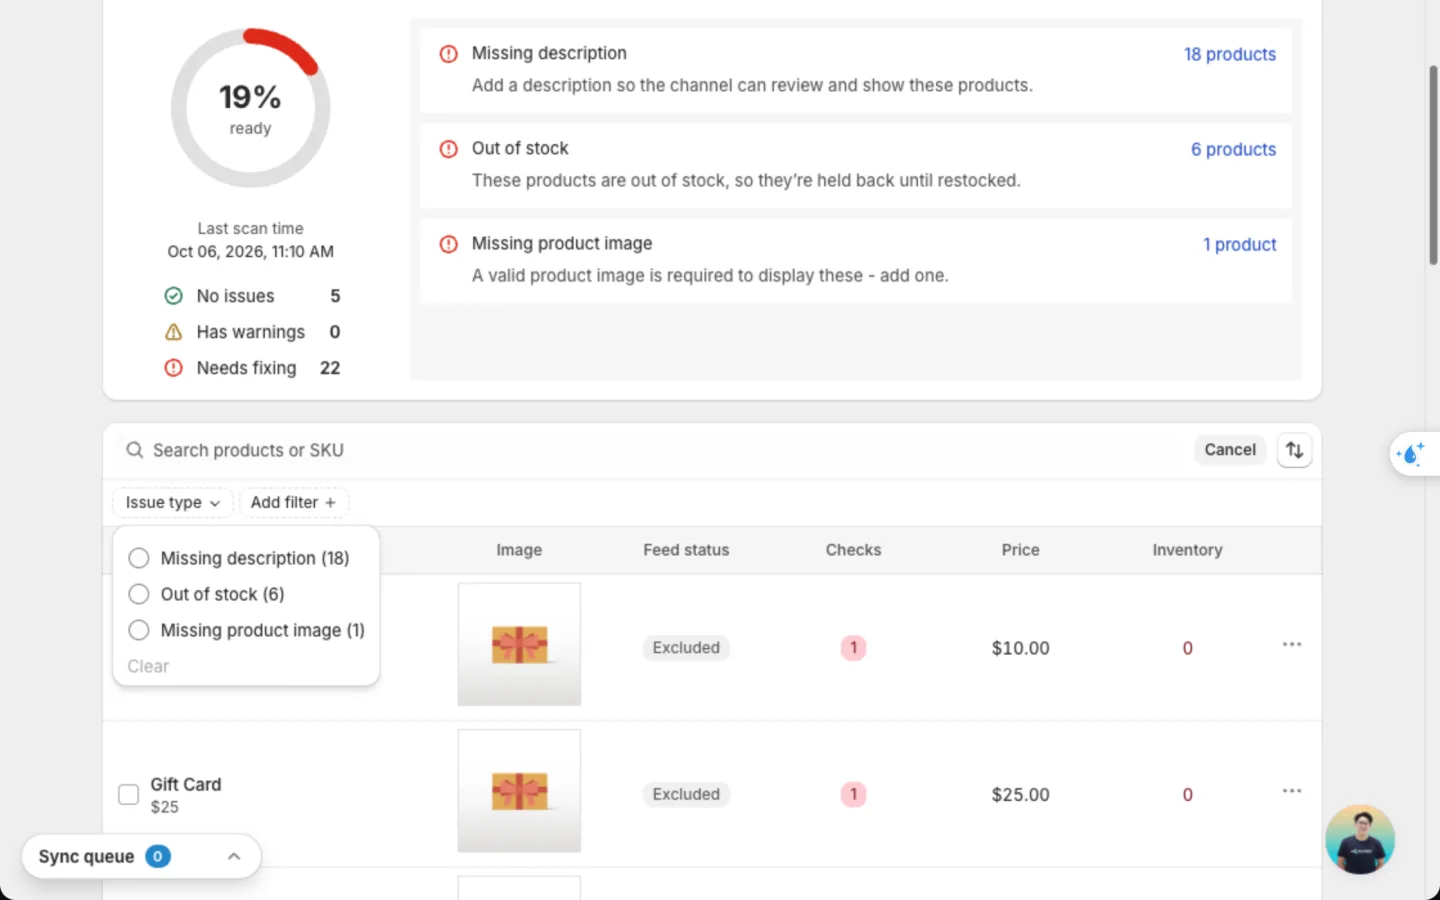Image resolution: width=1440 pixels, height=900 pixels.
Task: Click the Has warnings triangle icon
Action: tap(173, 332)
